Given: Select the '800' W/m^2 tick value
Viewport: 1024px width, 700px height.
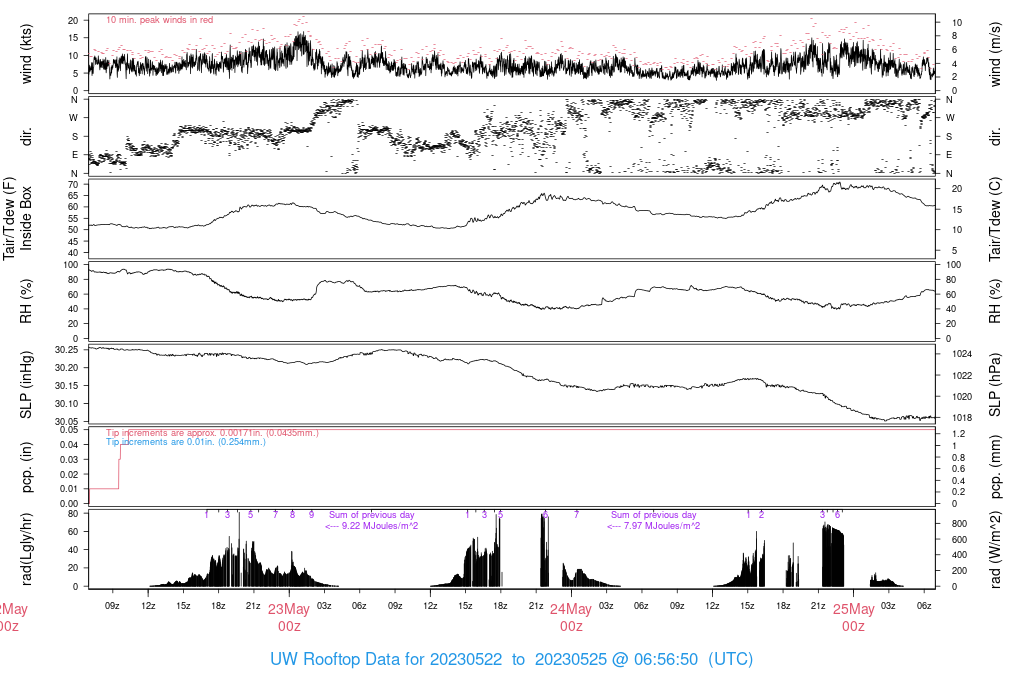Looking at the screenshot, I should 959,524.
